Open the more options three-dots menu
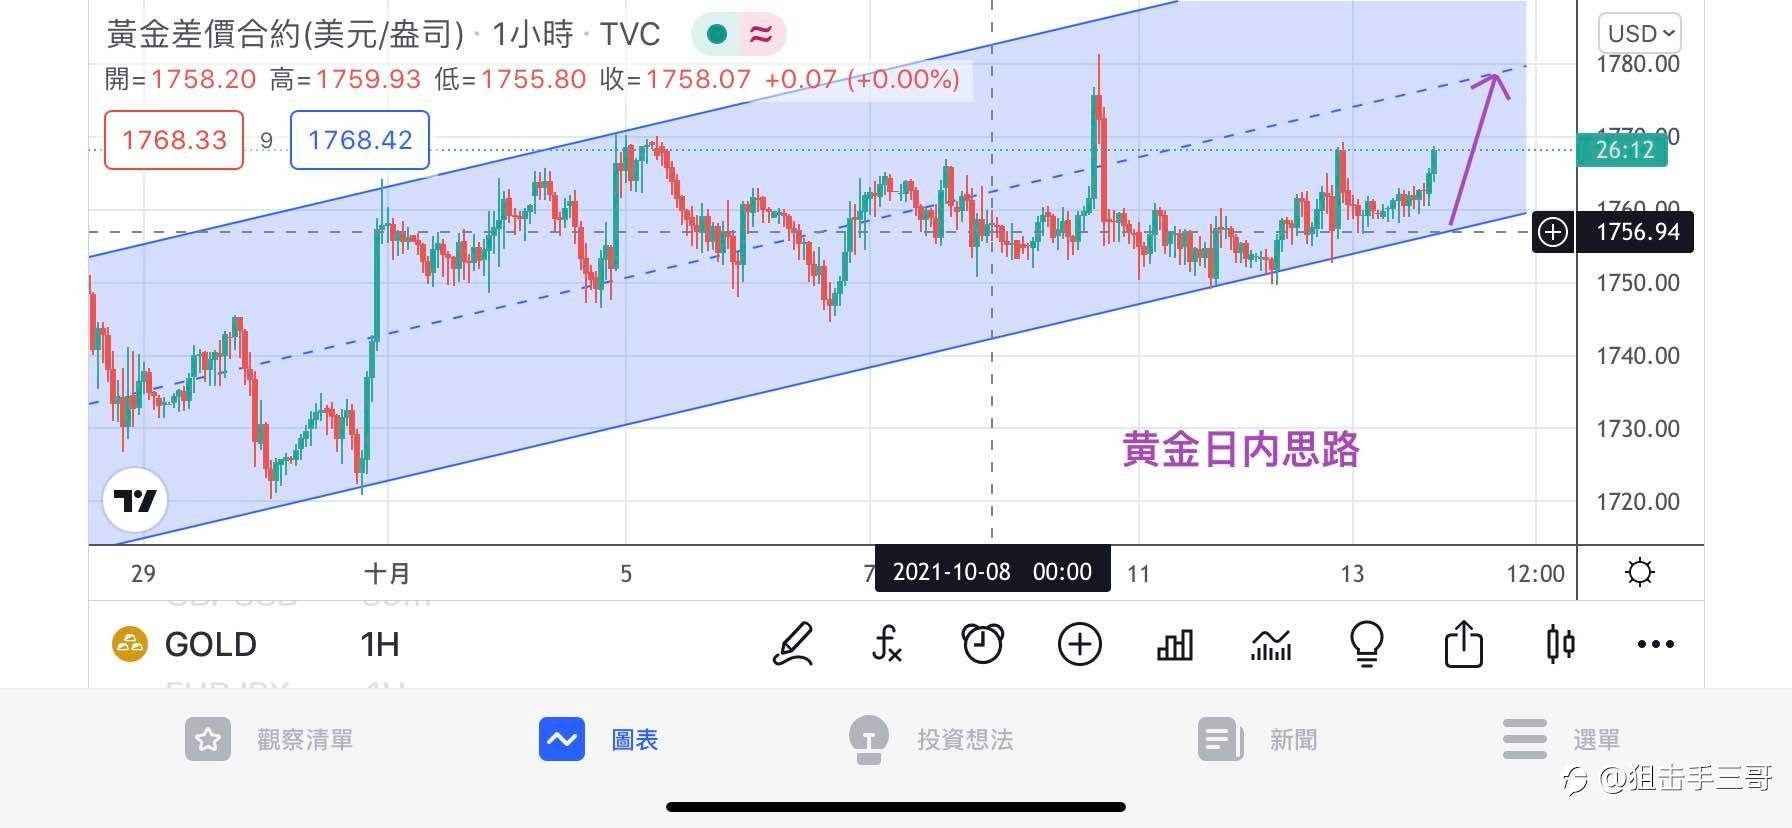The image size is (1792, 828). pyautogui.click(x=1655, y=644)
